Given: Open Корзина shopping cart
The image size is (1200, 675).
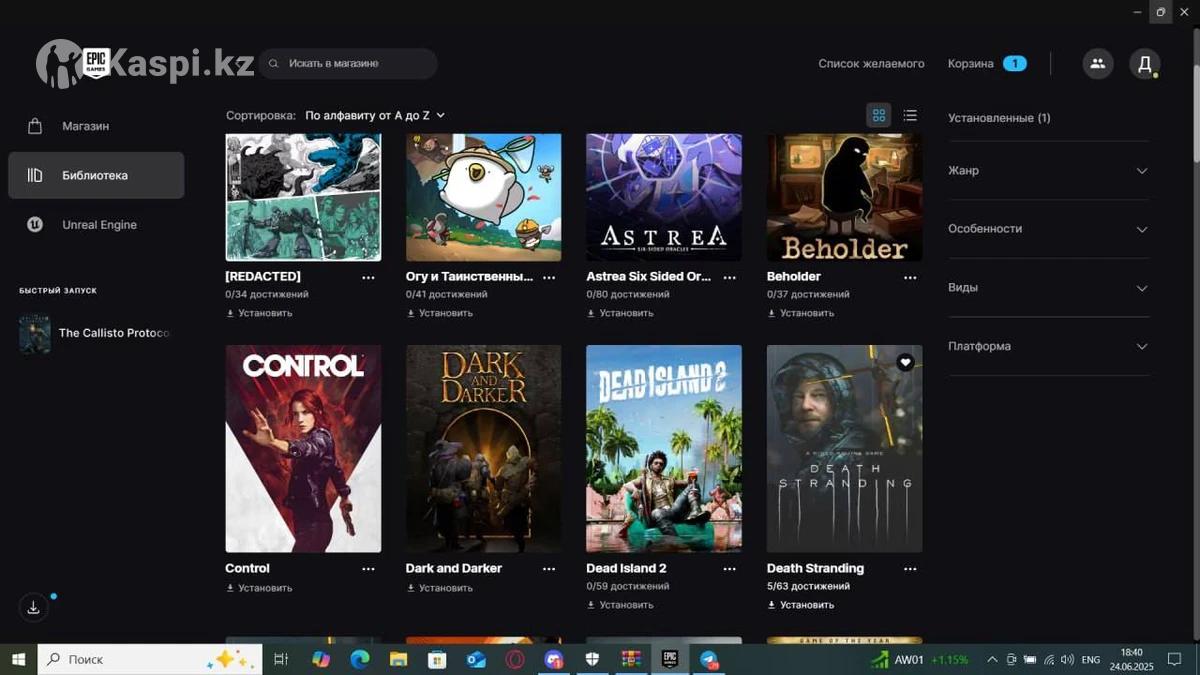Looking at the screenshot, I should point(987,63).
